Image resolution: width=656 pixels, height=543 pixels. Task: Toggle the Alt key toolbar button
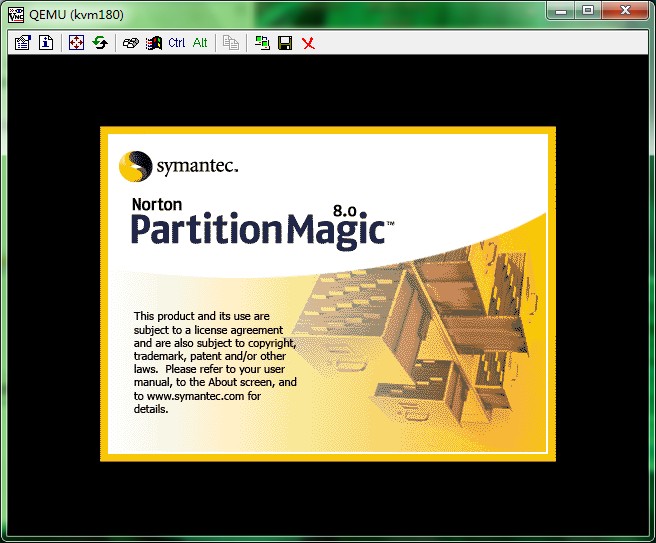200,43
